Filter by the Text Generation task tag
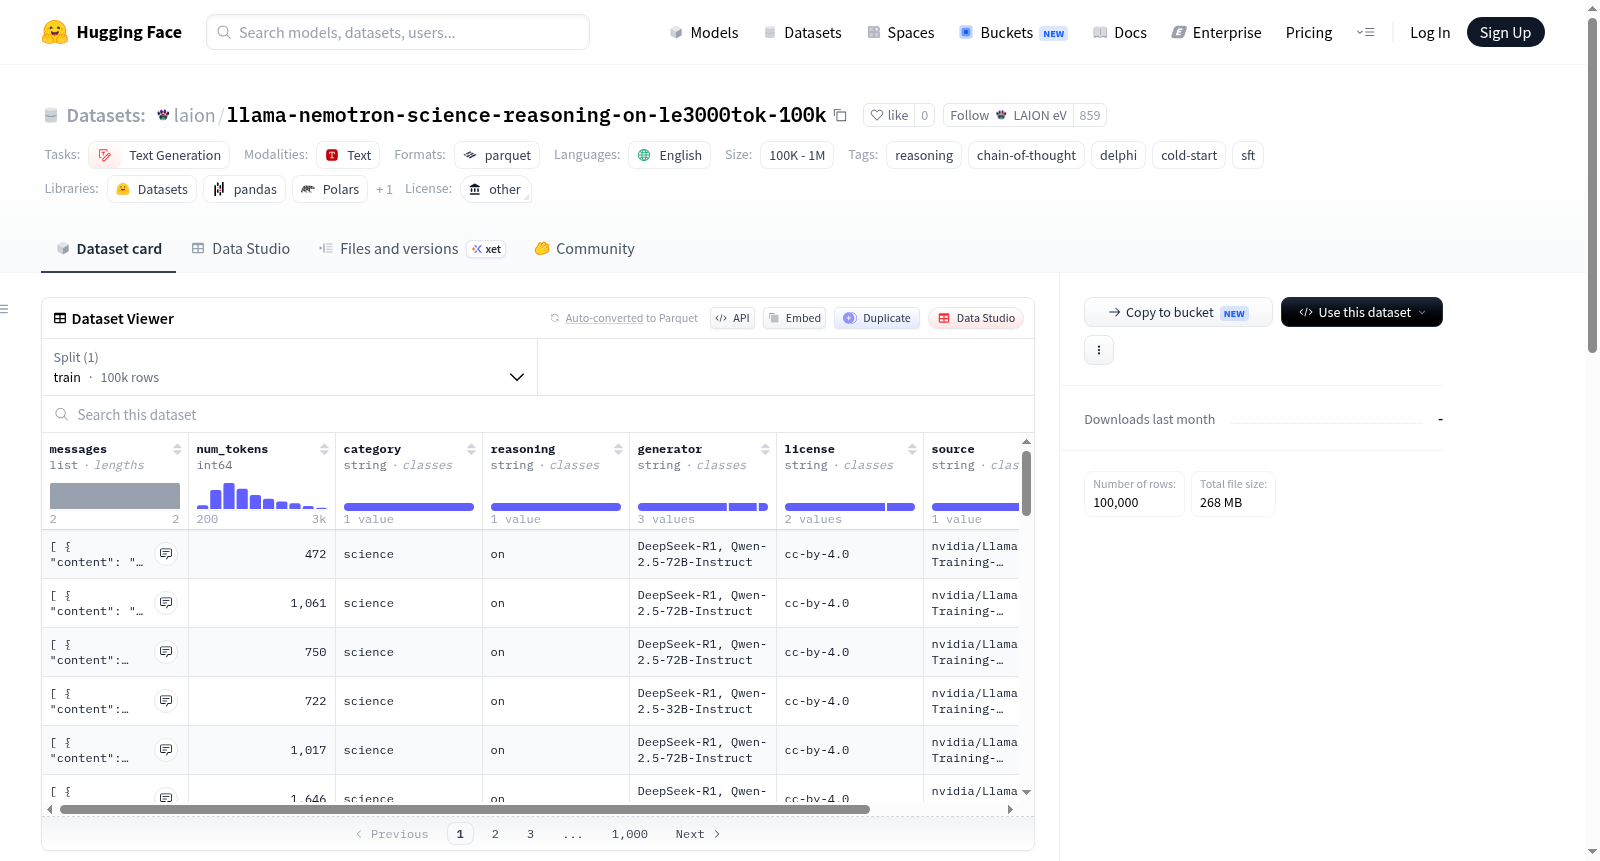The height and width of the screenshot is (861, 1600). coord(159,155)
